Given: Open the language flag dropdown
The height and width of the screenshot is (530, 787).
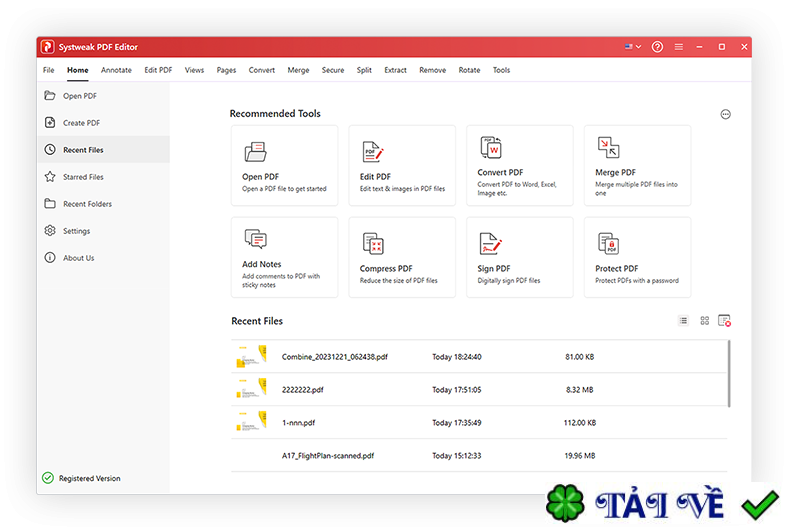Looking at the screenshot, I should 633,47.
